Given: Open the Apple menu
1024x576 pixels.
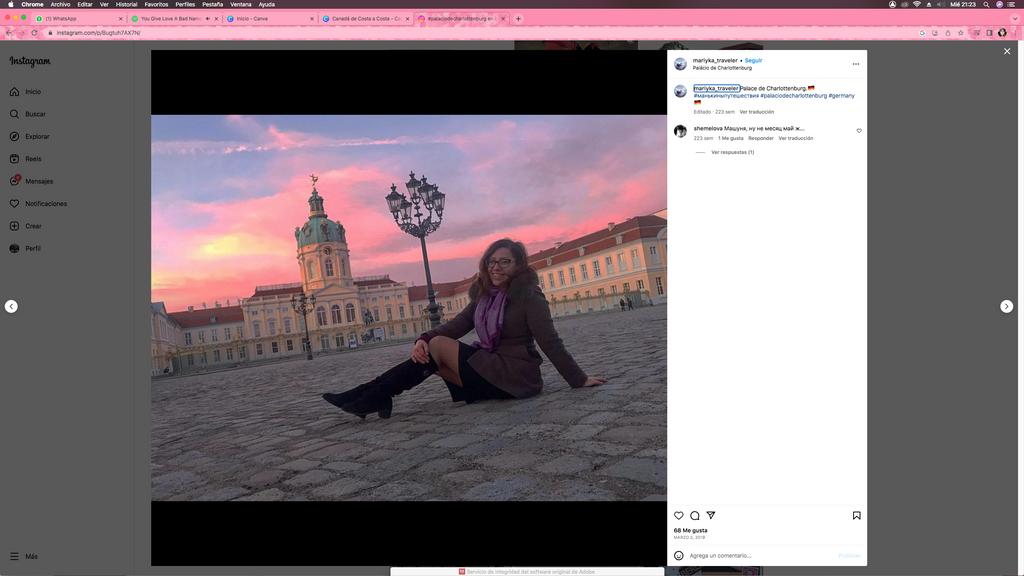Looking at the screenshot, I should [10, 5].
